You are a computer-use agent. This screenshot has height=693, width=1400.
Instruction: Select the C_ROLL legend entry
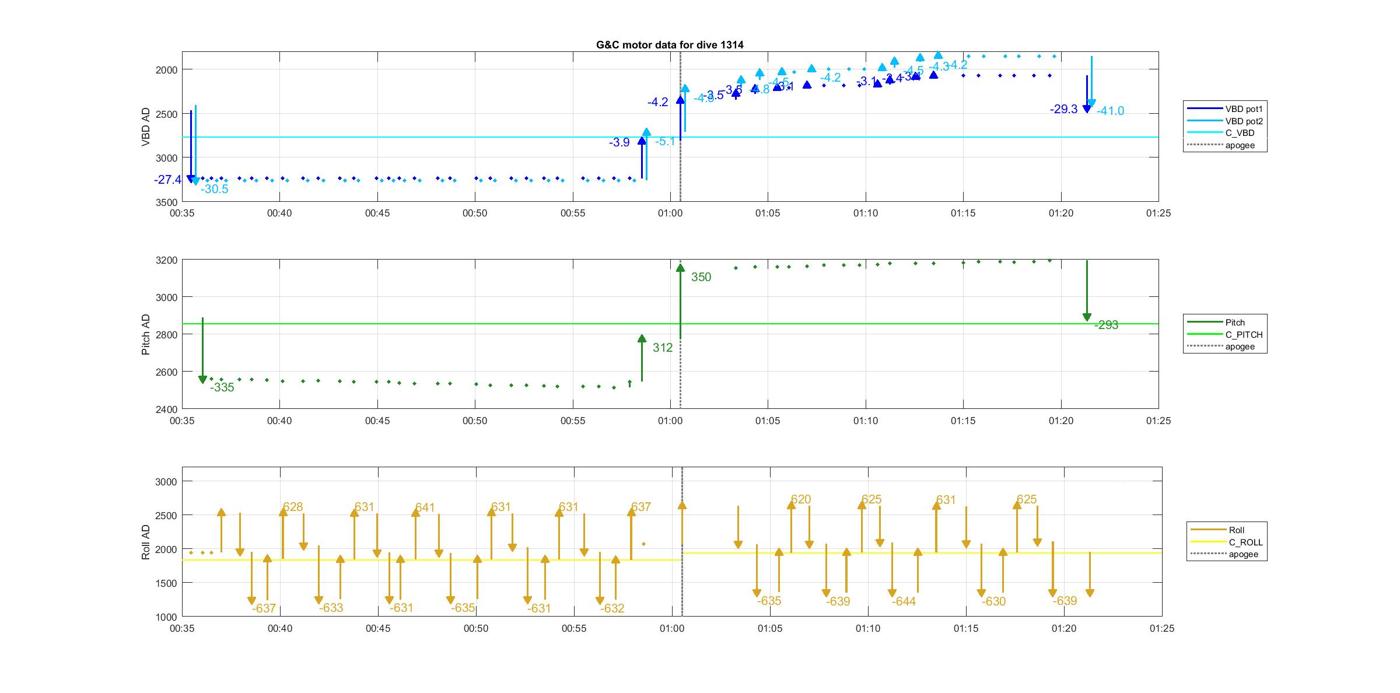click(1245, 542)
